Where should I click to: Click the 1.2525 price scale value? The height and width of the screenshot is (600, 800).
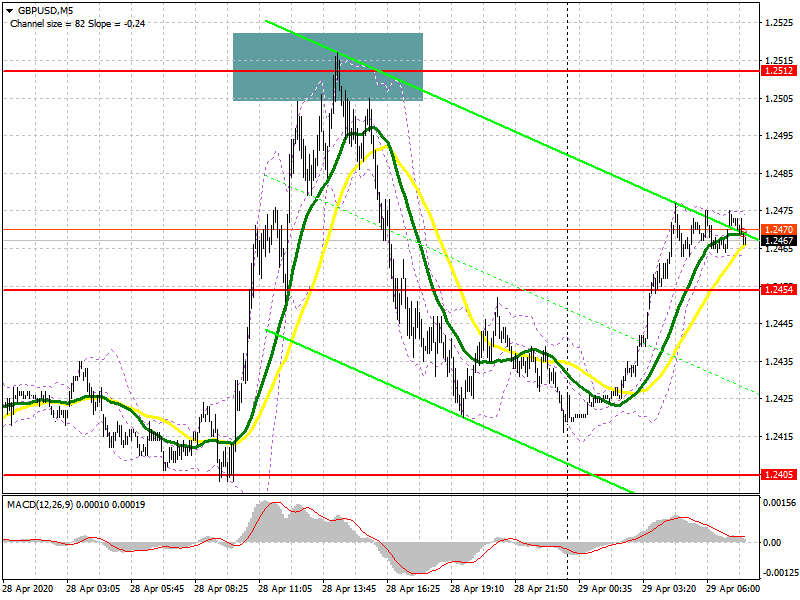(x=779, y=23)
